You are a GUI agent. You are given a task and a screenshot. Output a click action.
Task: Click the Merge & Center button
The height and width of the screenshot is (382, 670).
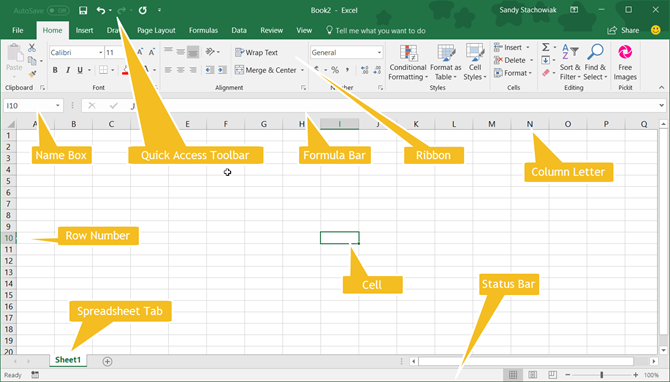pyautogui.click(x=269, y=70)
